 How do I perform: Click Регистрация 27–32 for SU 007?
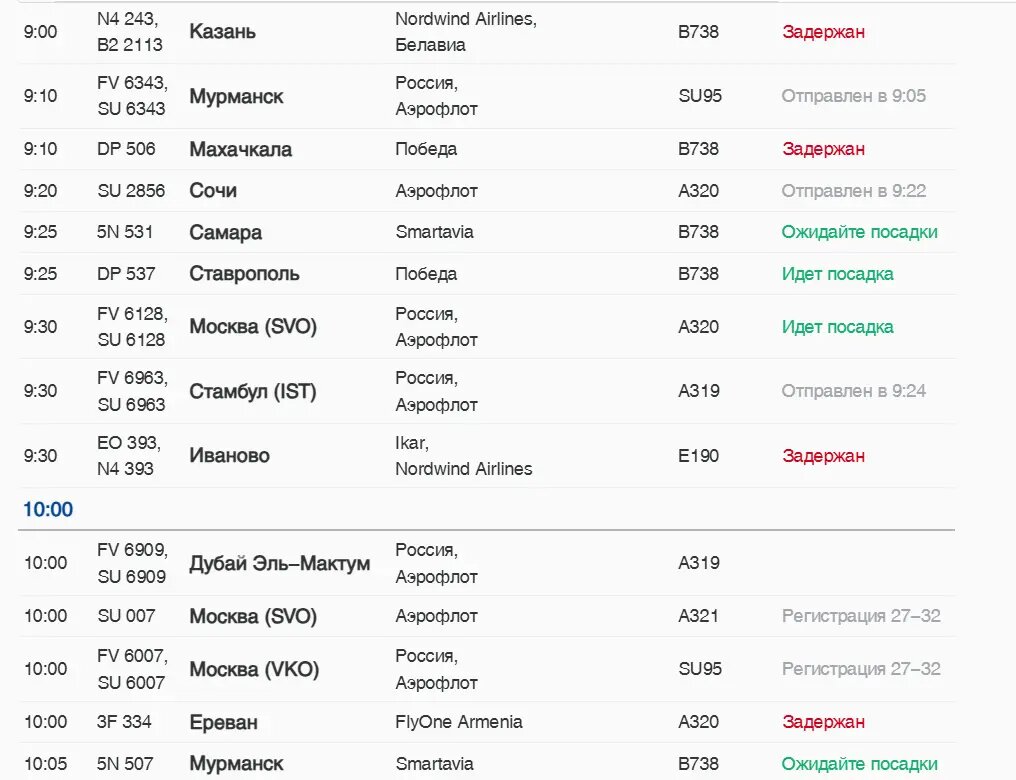(860, 616)
